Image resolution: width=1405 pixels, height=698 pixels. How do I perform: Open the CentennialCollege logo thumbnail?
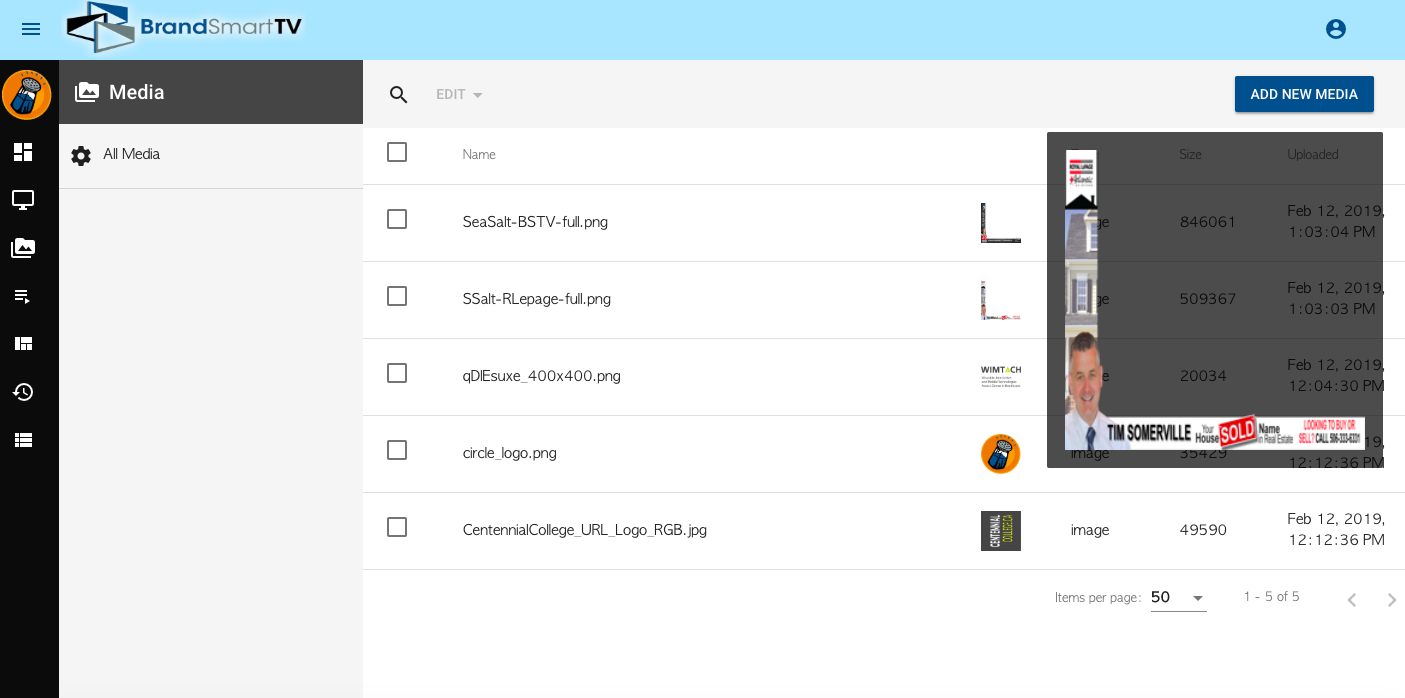pyautogui.click(x=1000, y=531)
